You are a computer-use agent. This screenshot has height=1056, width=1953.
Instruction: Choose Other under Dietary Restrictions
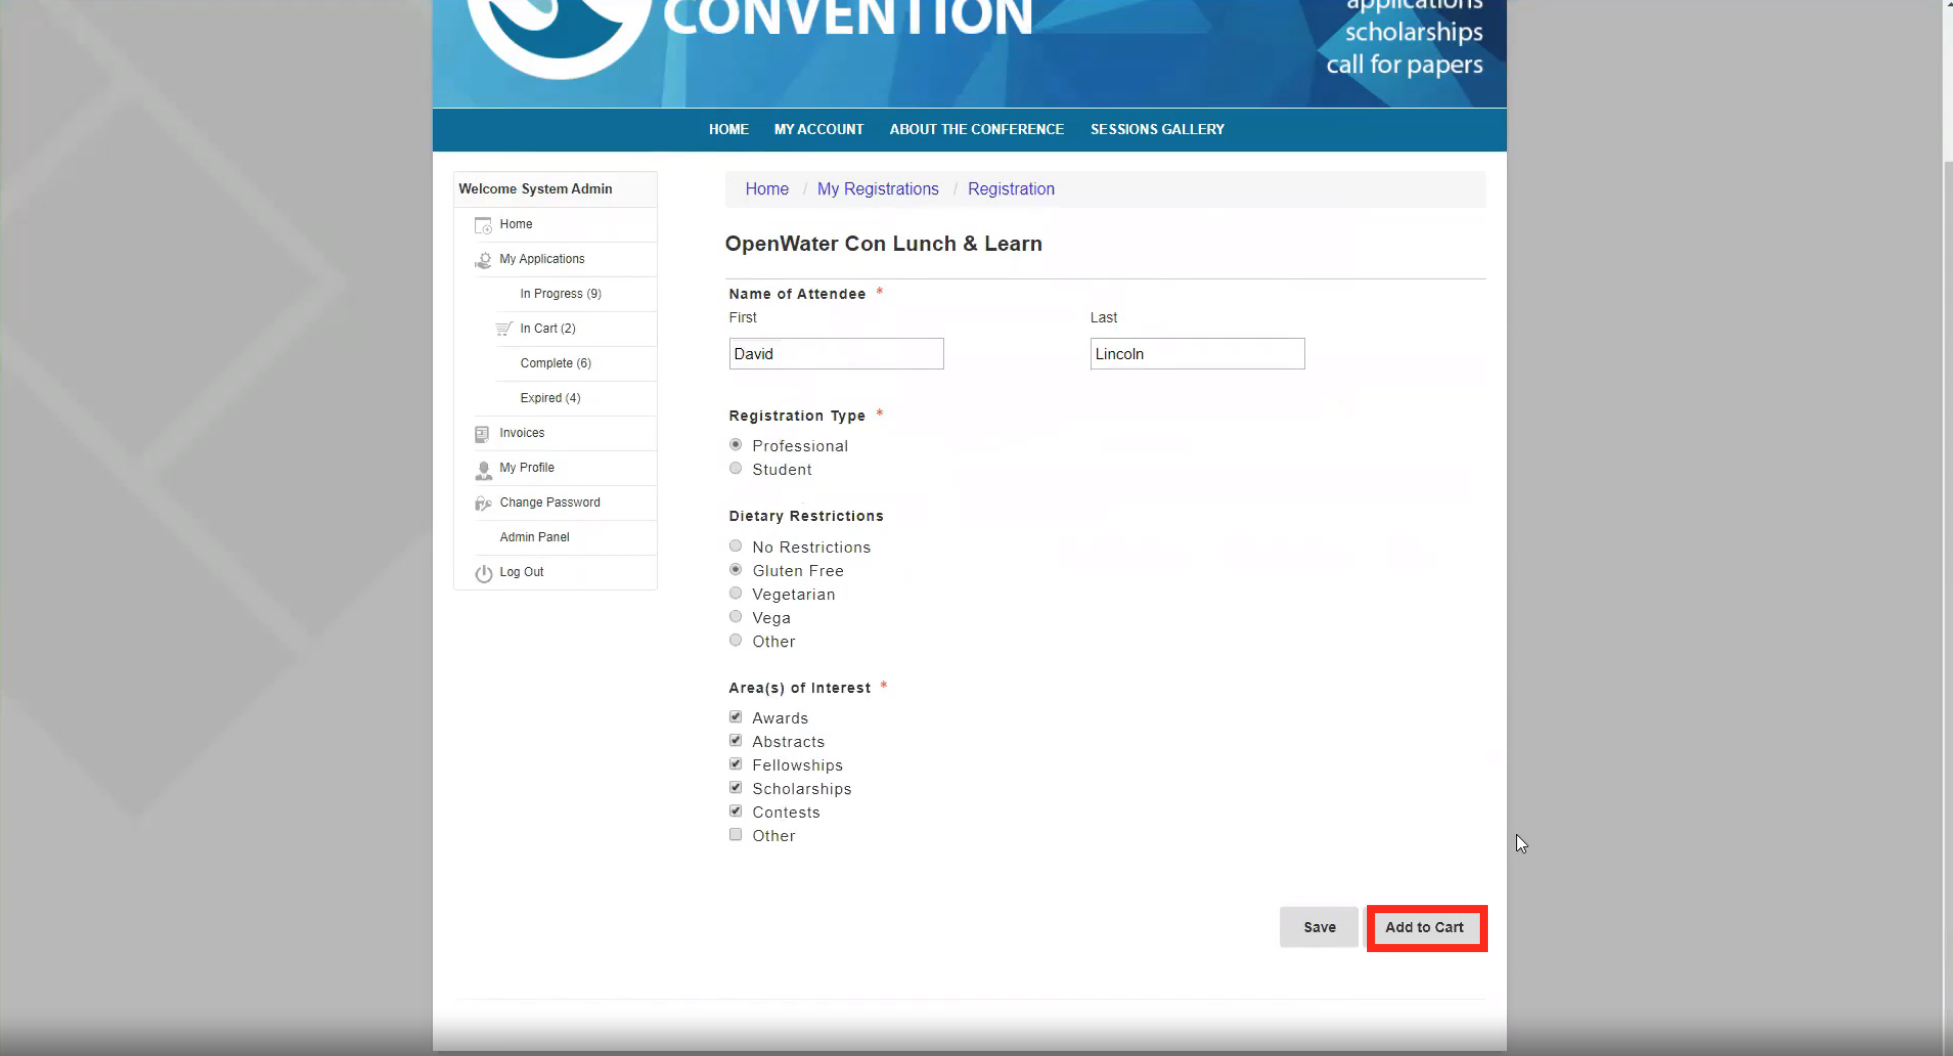(736, 640)
